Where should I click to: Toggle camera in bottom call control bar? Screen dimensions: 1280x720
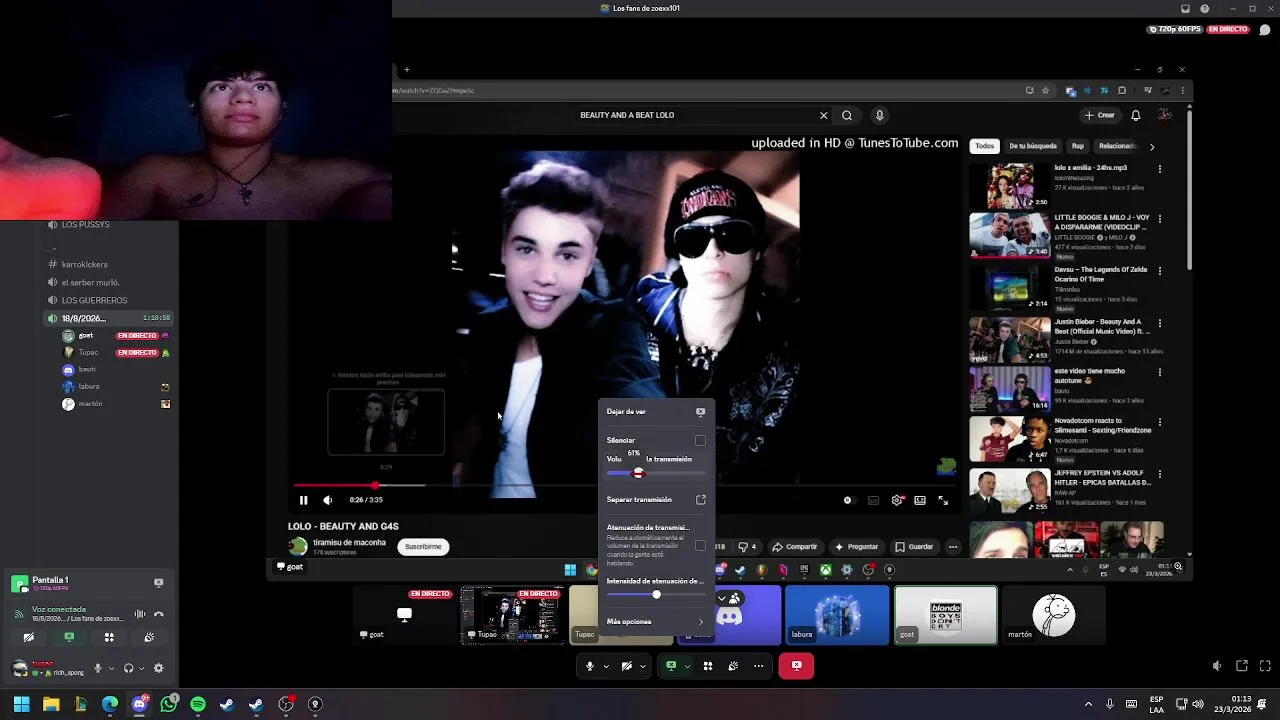(x=627, y=666)
